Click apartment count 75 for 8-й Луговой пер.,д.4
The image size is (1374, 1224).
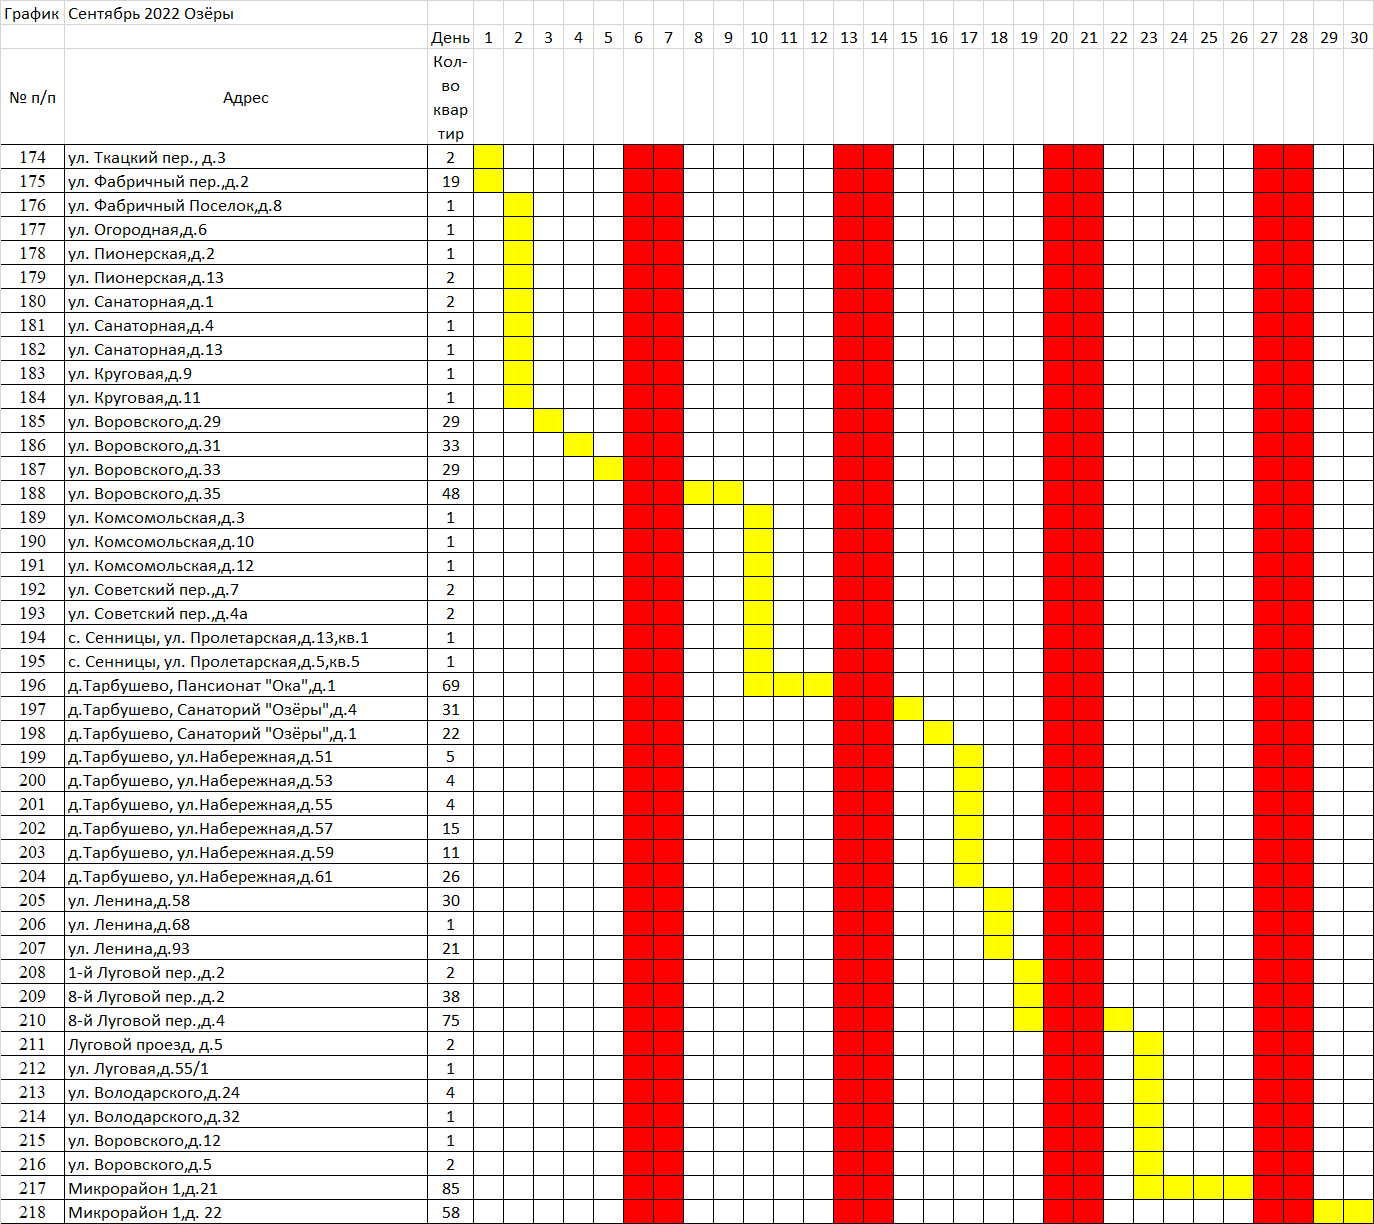tap(451, 1020)
